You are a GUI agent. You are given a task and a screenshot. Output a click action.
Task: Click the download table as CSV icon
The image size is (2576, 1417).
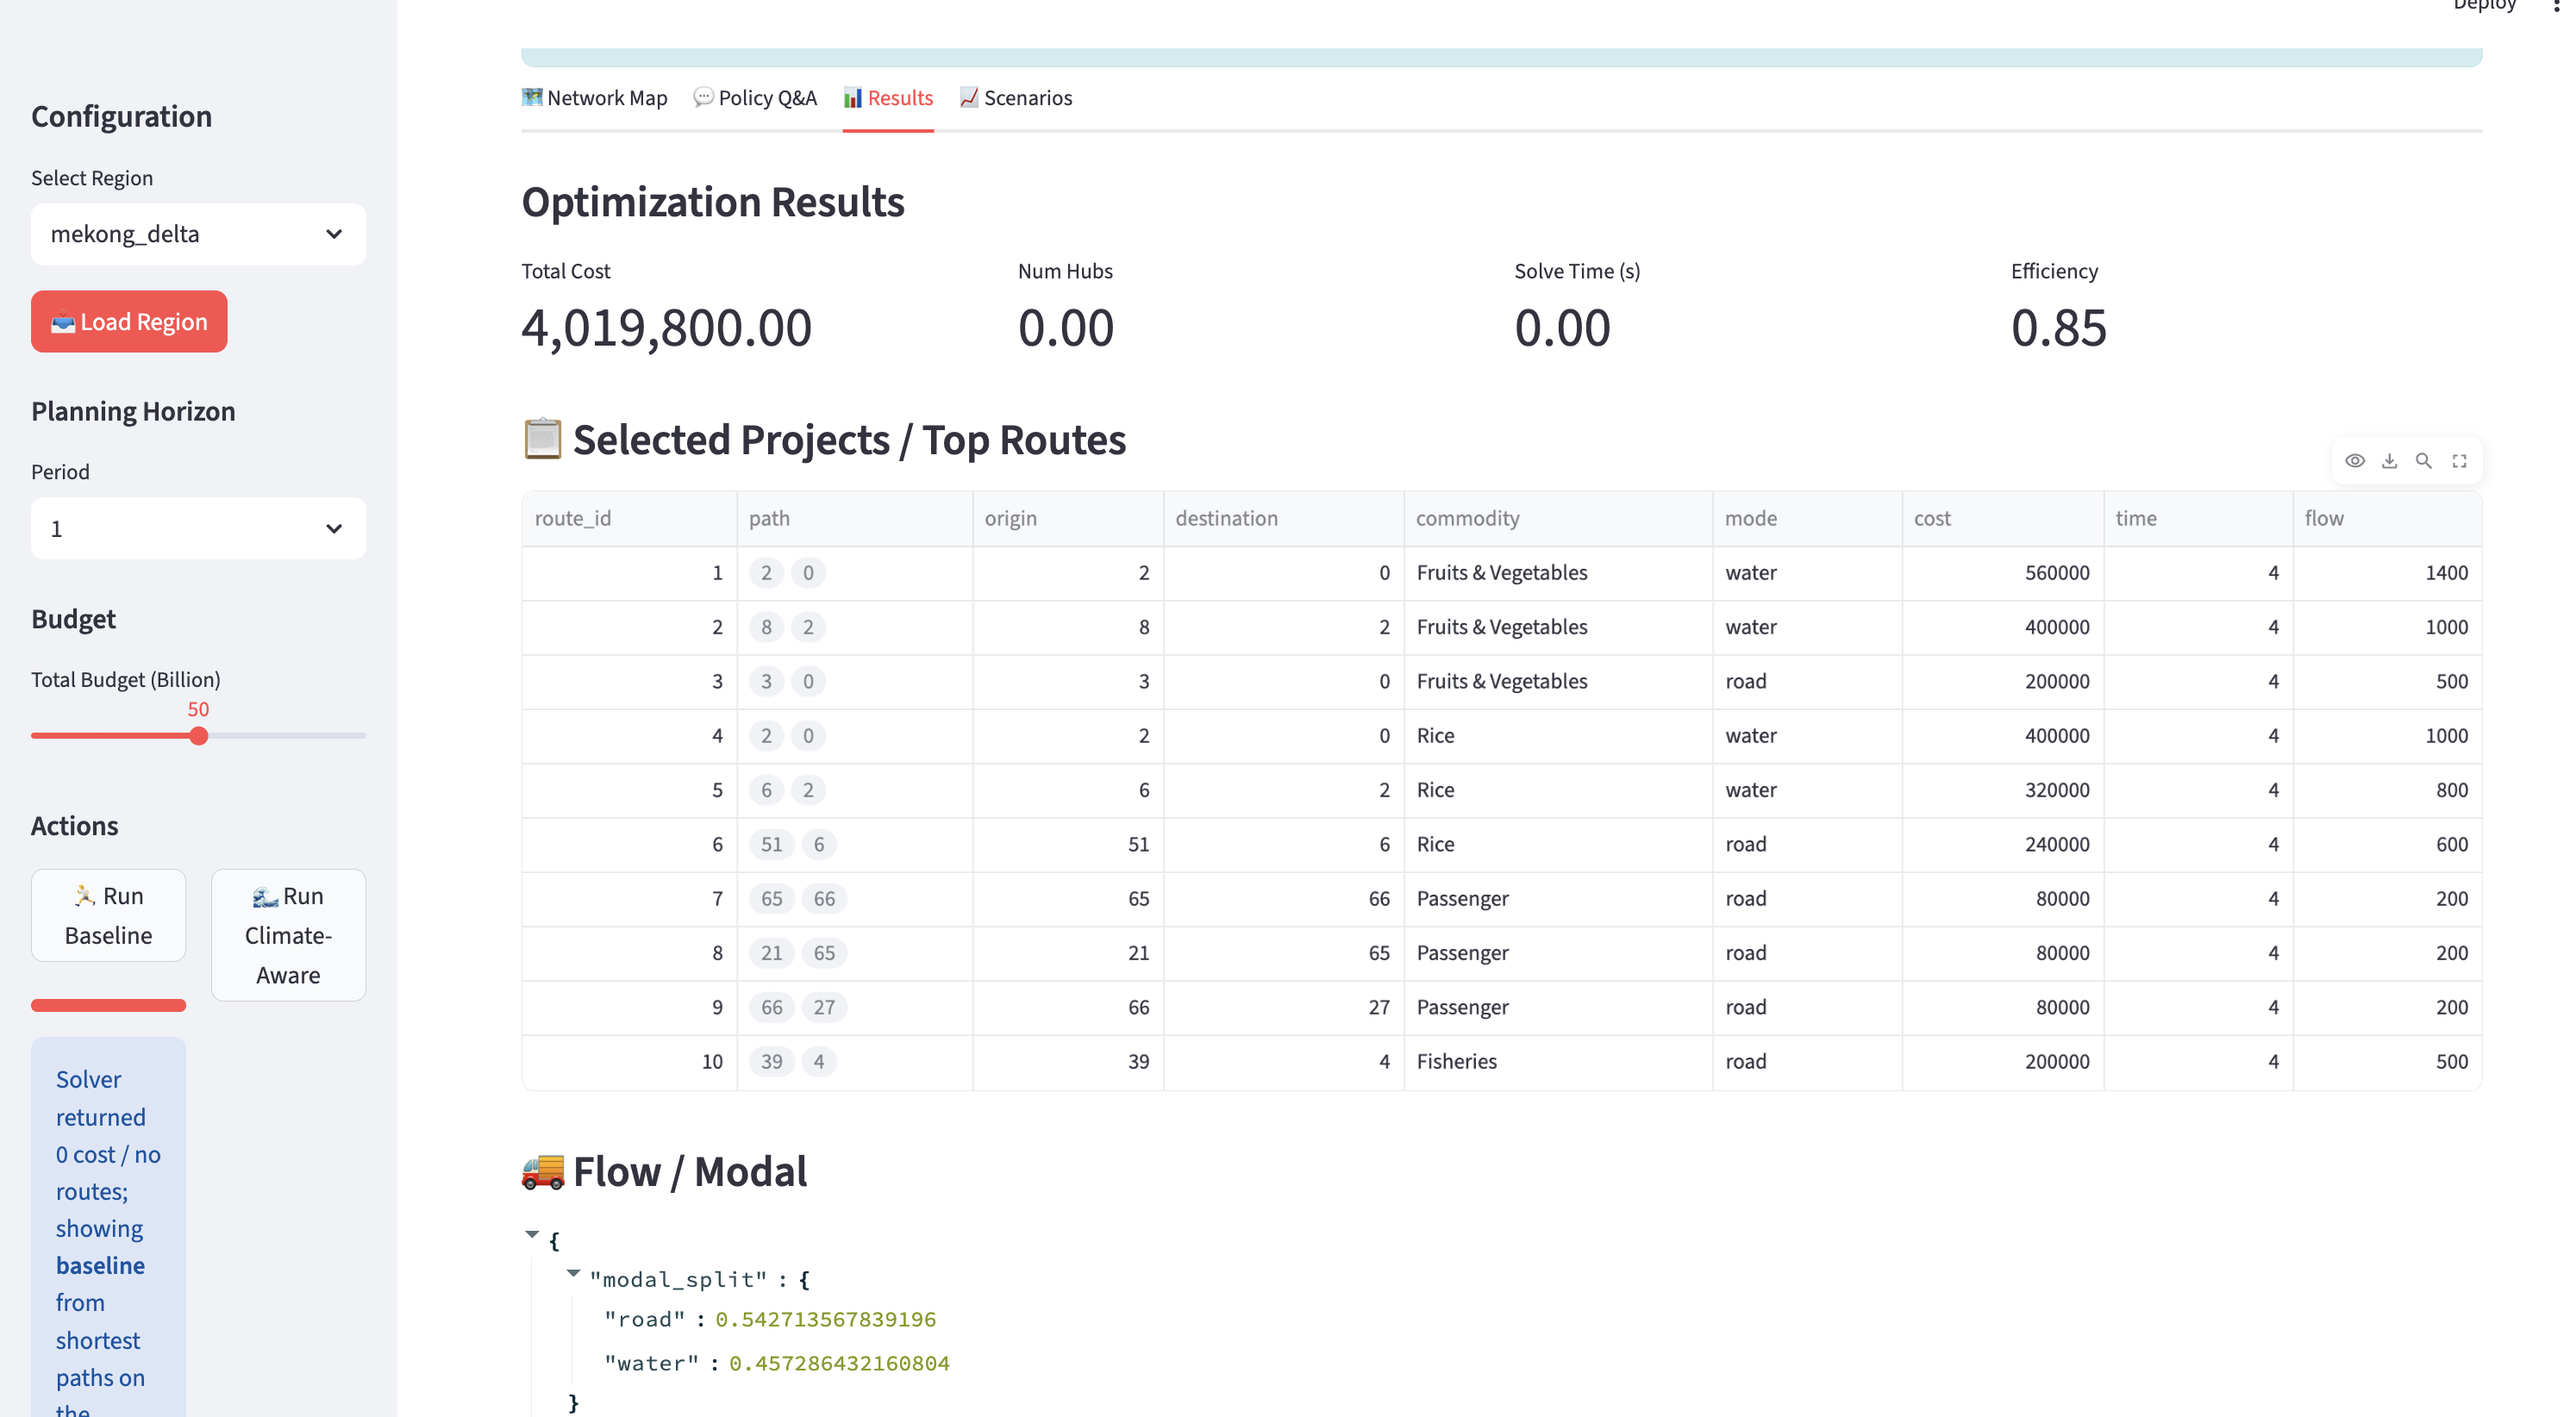(2389, 461)
